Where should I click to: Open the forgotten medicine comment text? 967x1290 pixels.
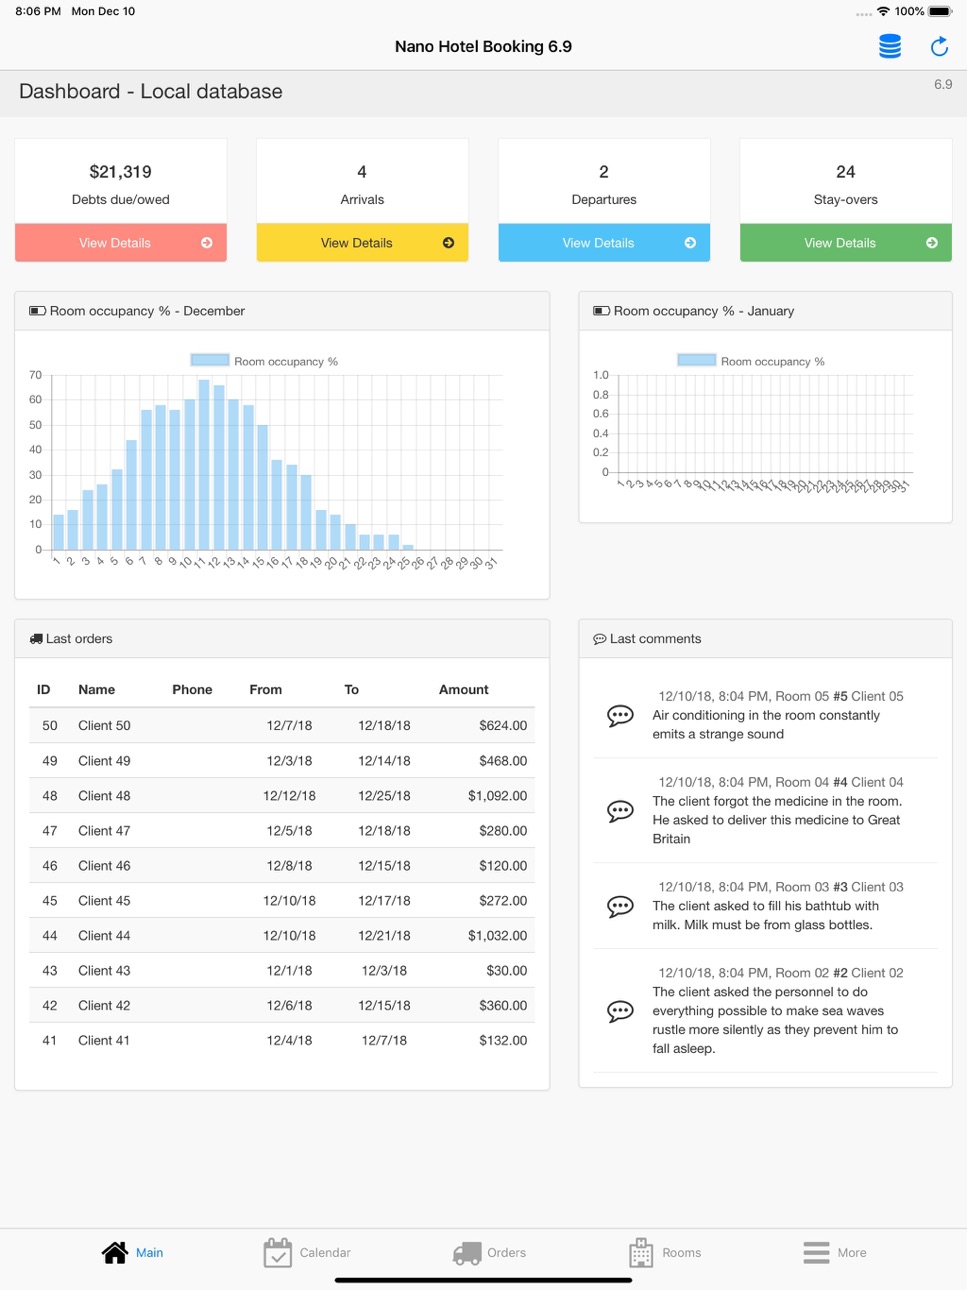pyautogui.click(x=777, y=820)
